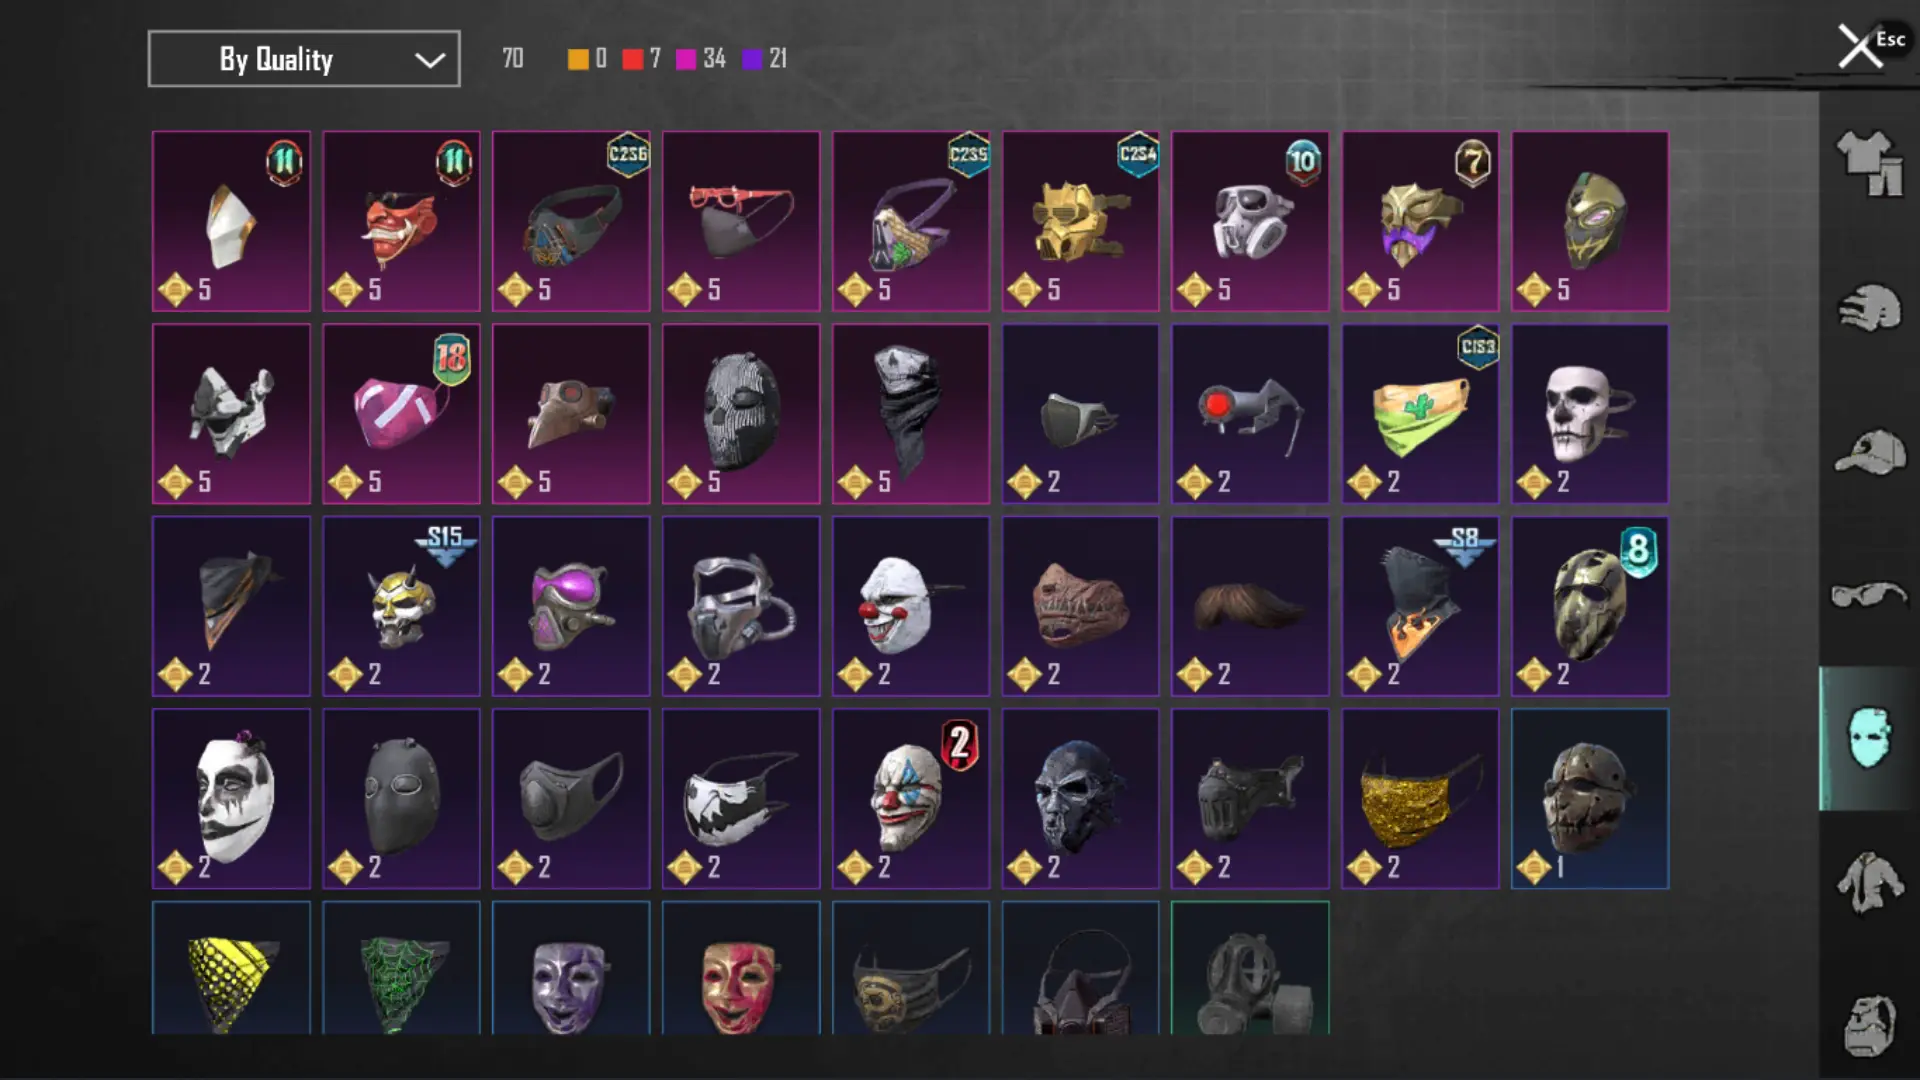The width and height of the screenshot is (1920, 1080).
Task: Filter by the purple quality swatch
Action: (x=752, y=59)
